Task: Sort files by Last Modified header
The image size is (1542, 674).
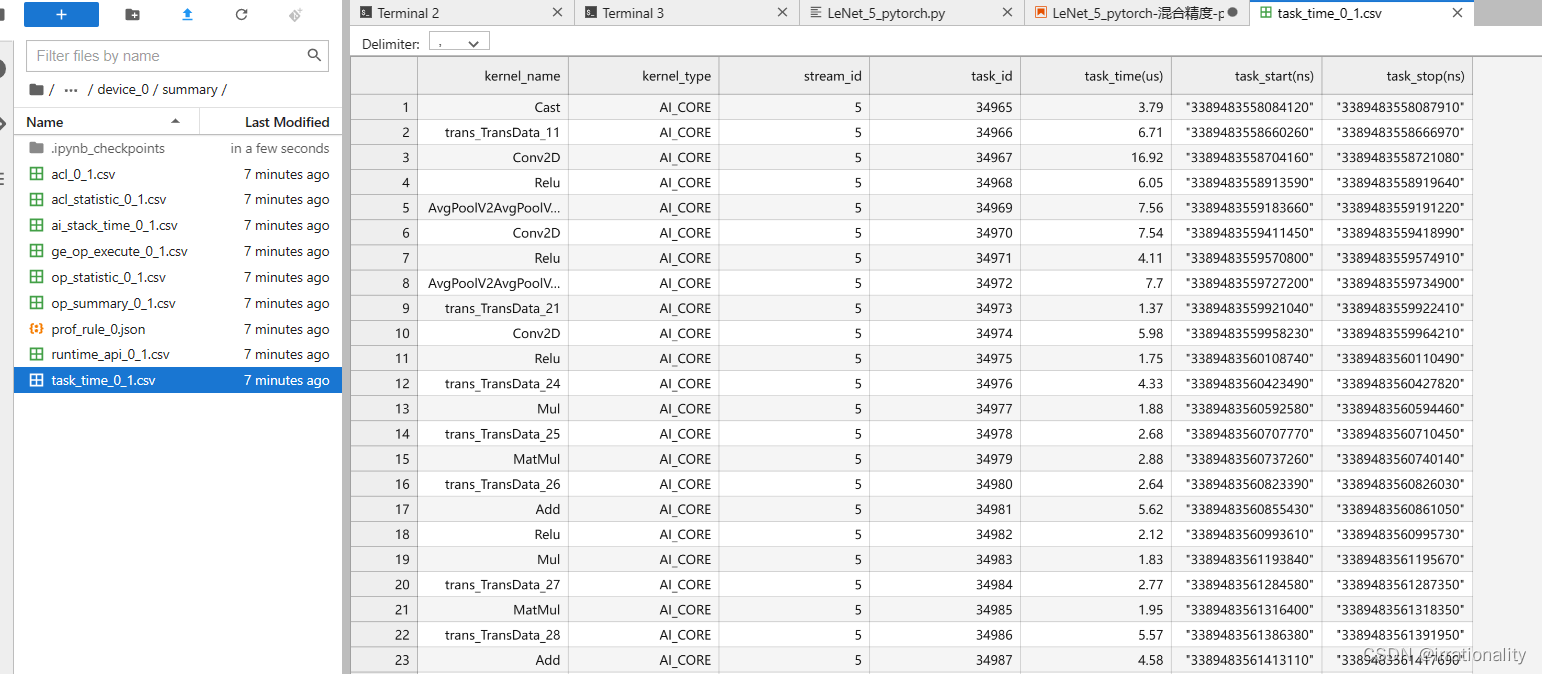Action: tap(271, 122)
